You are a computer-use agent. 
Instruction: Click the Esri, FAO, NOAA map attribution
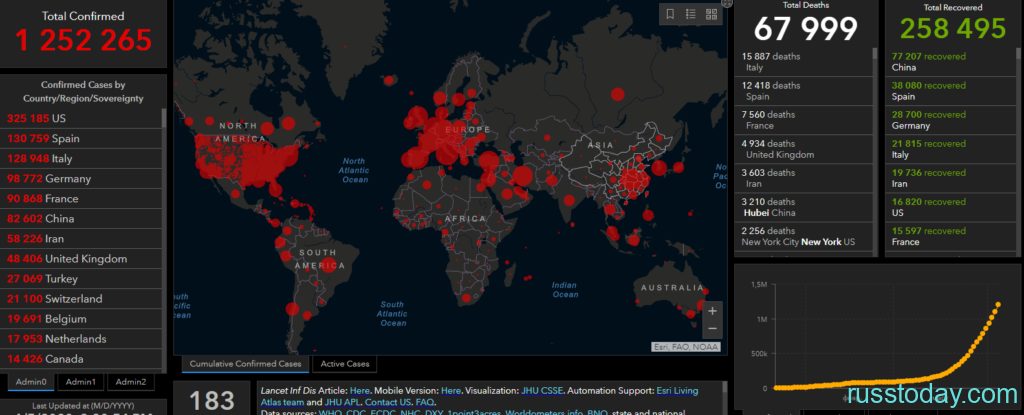pyautogui.click(x=686, y=348)
